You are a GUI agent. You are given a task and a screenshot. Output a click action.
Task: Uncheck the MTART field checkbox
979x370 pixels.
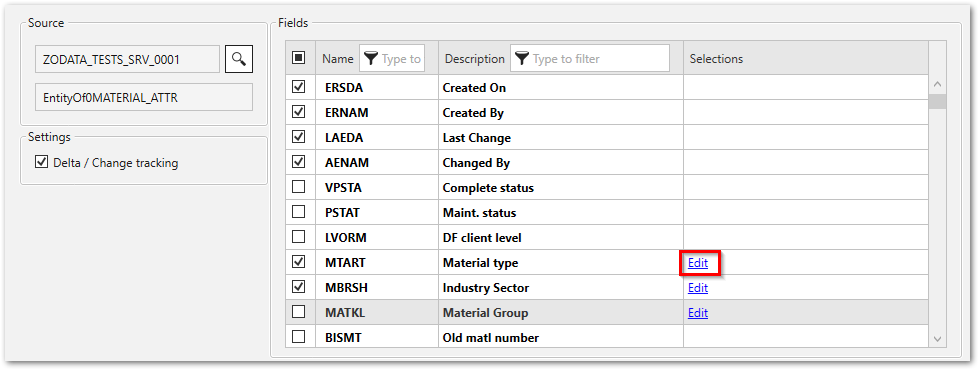click(x=299, y=262)
